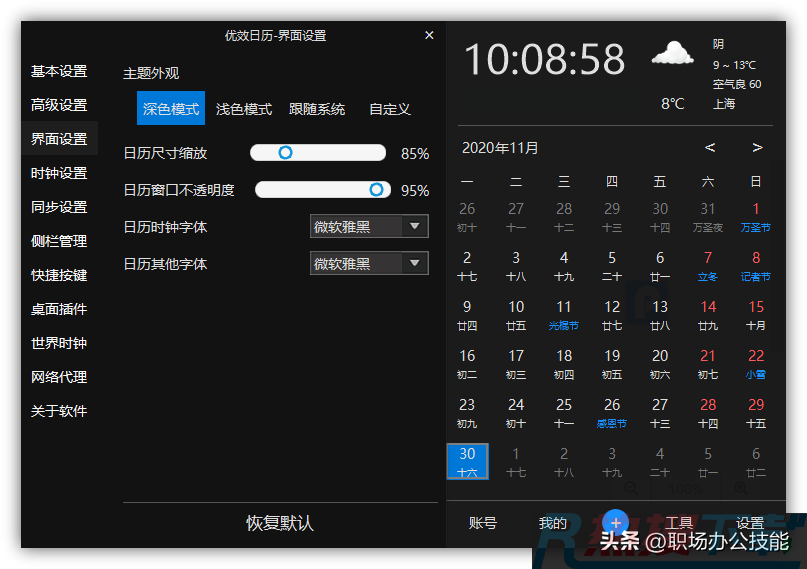Click the 10:08:58 clock display
807x569 pixels.
pos(545,59)
